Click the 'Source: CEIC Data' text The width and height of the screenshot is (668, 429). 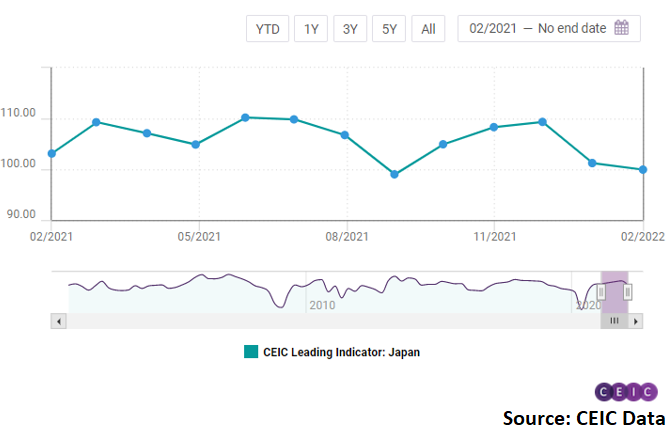point(584,418)
